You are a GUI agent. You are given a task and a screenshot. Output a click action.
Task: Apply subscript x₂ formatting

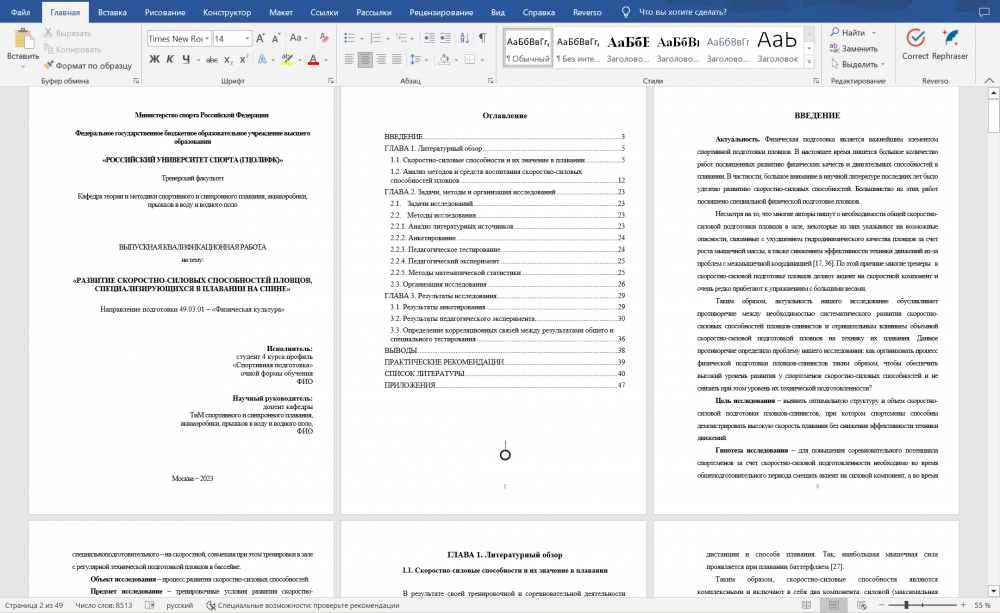click(x=228, y=59)
